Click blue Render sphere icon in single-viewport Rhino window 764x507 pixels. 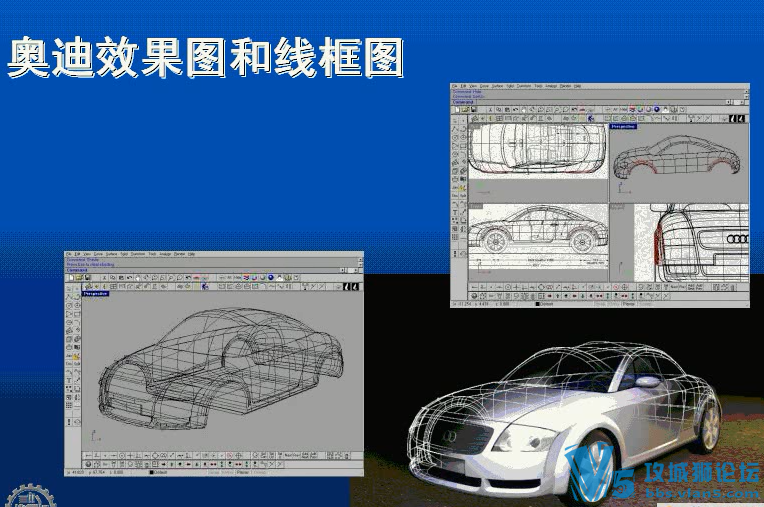click(x=270, y=277)
